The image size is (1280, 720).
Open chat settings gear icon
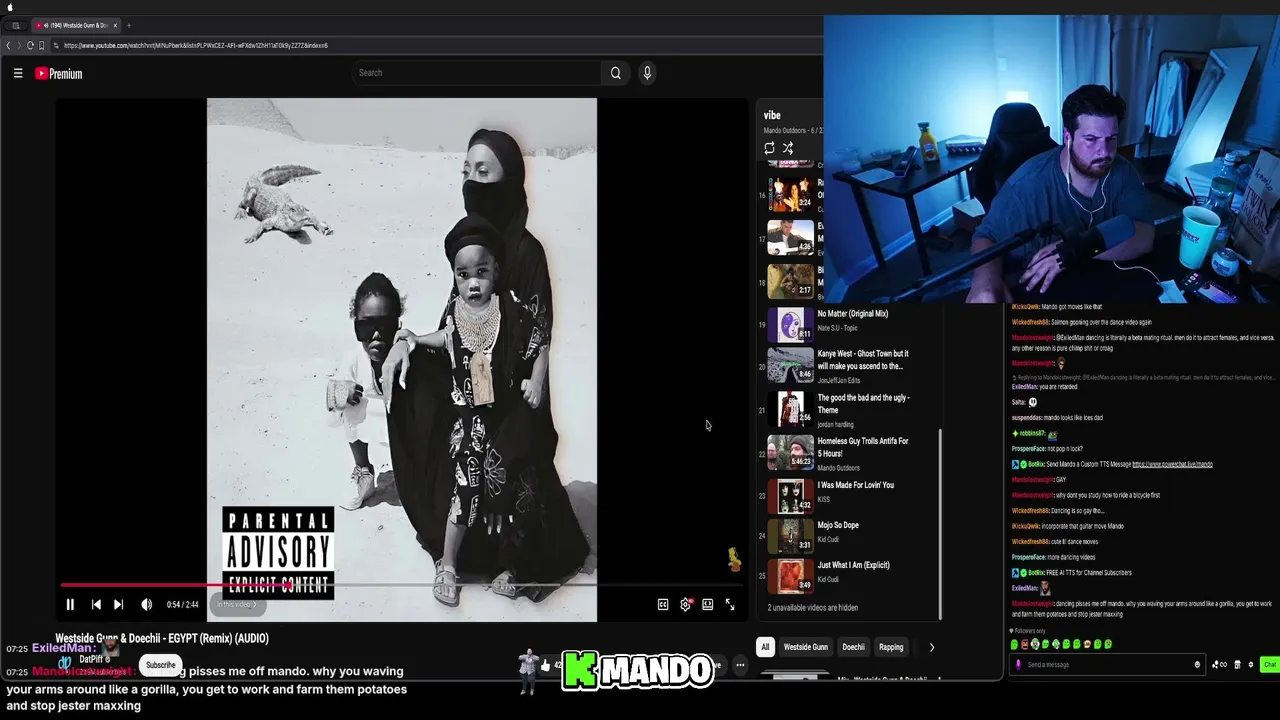tap(1251, 664)
